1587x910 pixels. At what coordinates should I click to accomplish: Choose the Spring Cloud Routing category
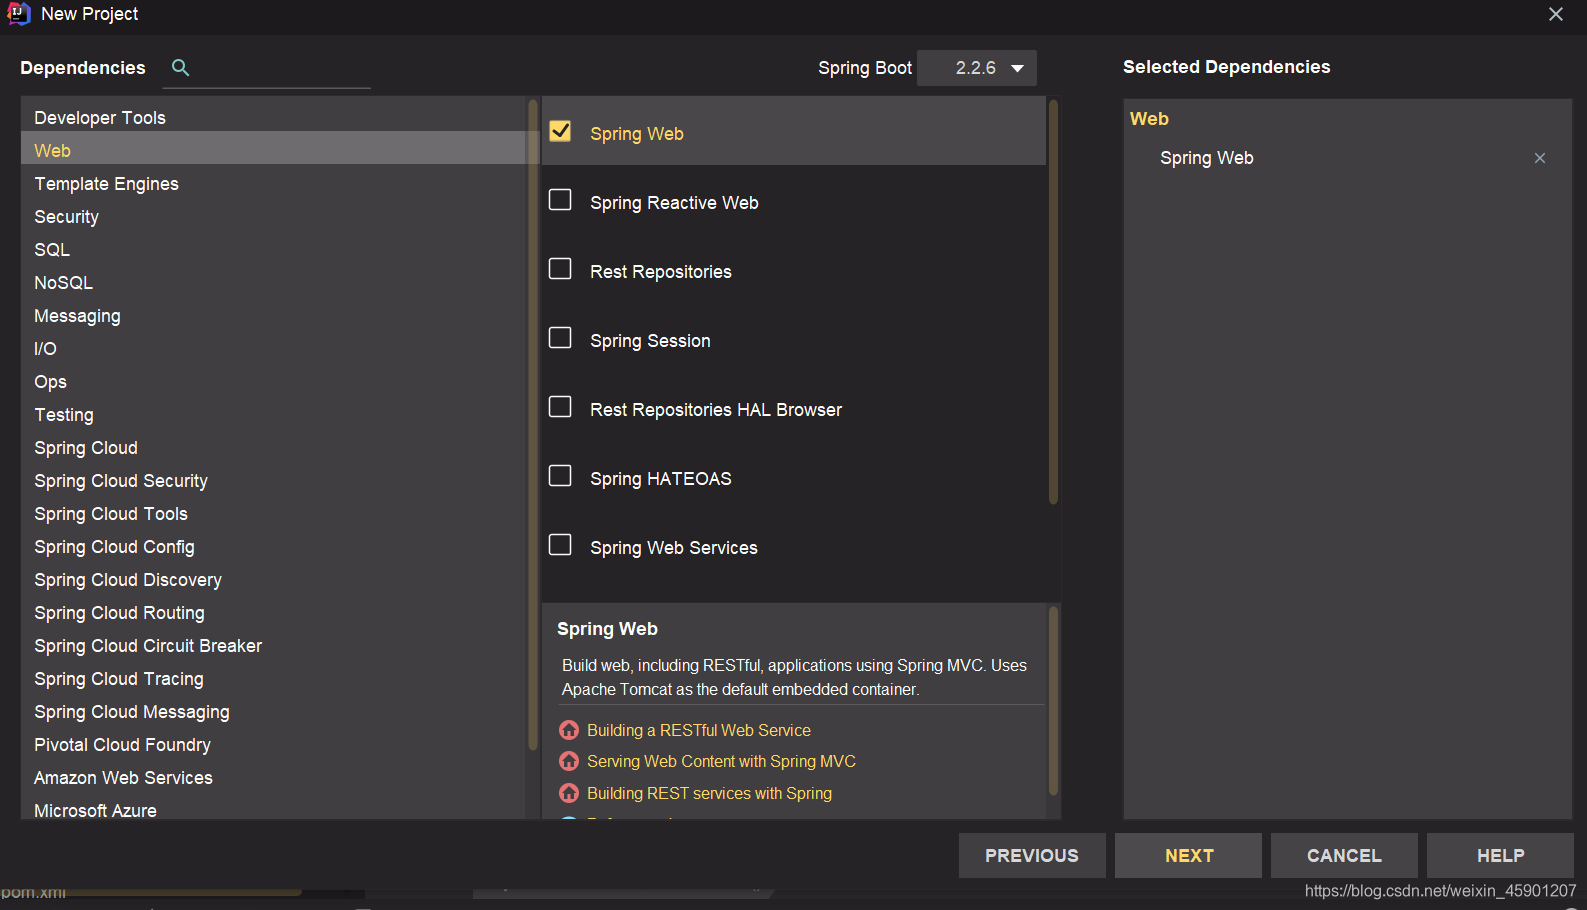(274, 613)
